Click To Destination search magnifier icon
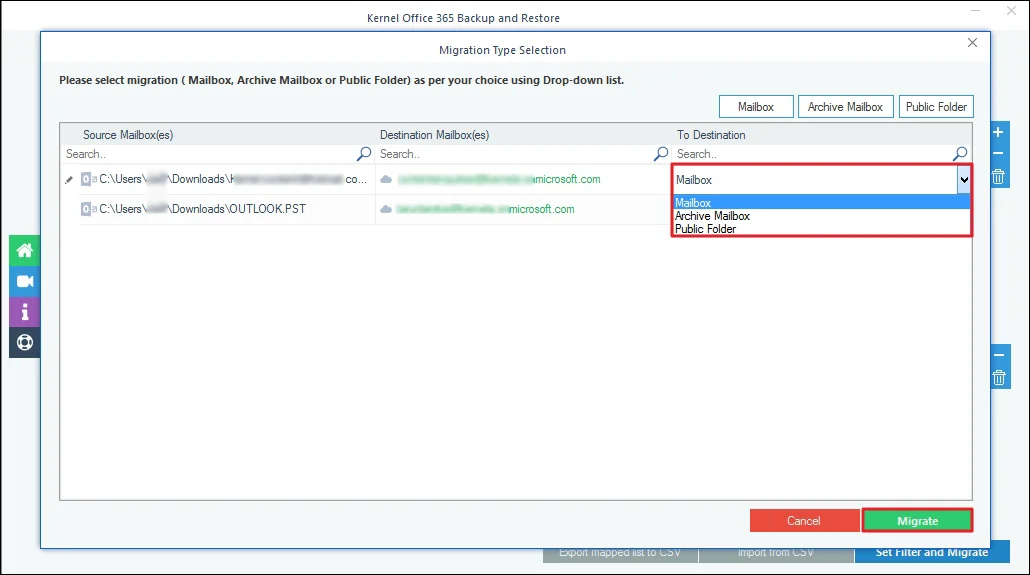Image resolution: width=1030 pixels, height=575 pixels. point(960,154)
